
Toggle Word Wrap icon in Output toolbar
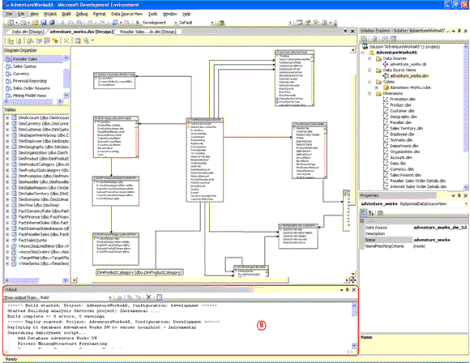click(159, 297)
